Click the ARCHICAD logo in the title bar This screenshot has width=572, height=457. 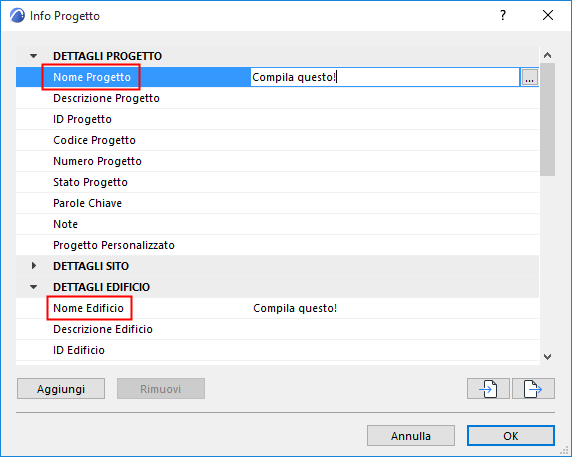(x=17, y=16)
